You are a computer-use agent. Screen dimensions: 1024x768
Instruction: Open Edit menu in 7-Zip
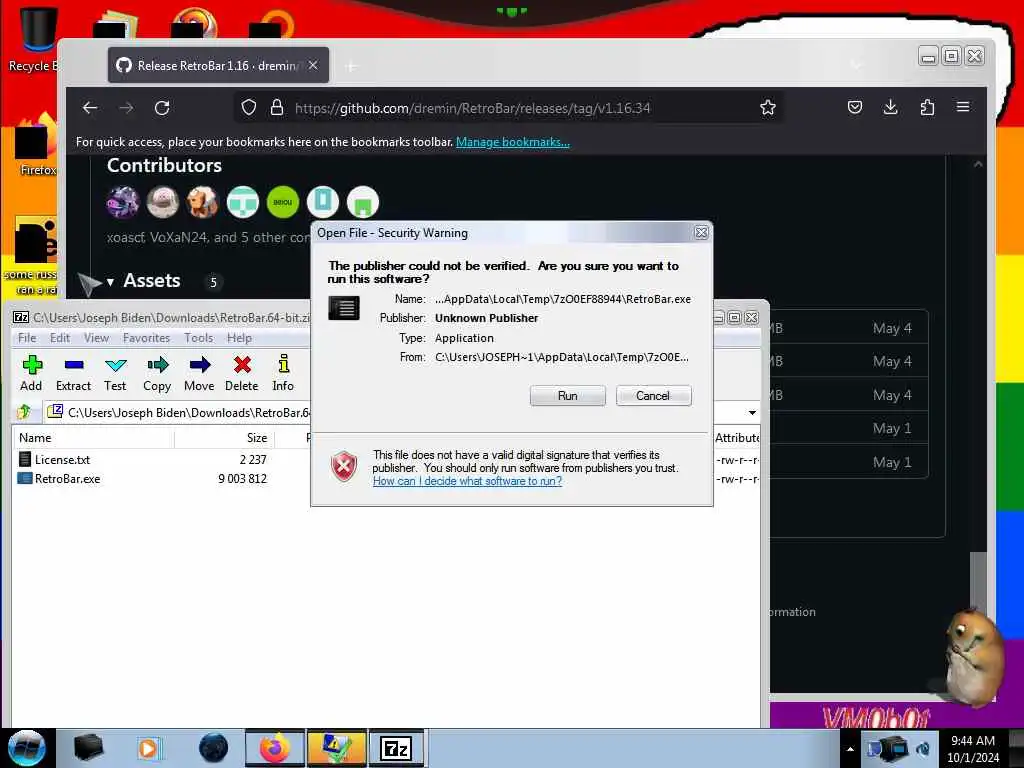click(x=60, y=338)
